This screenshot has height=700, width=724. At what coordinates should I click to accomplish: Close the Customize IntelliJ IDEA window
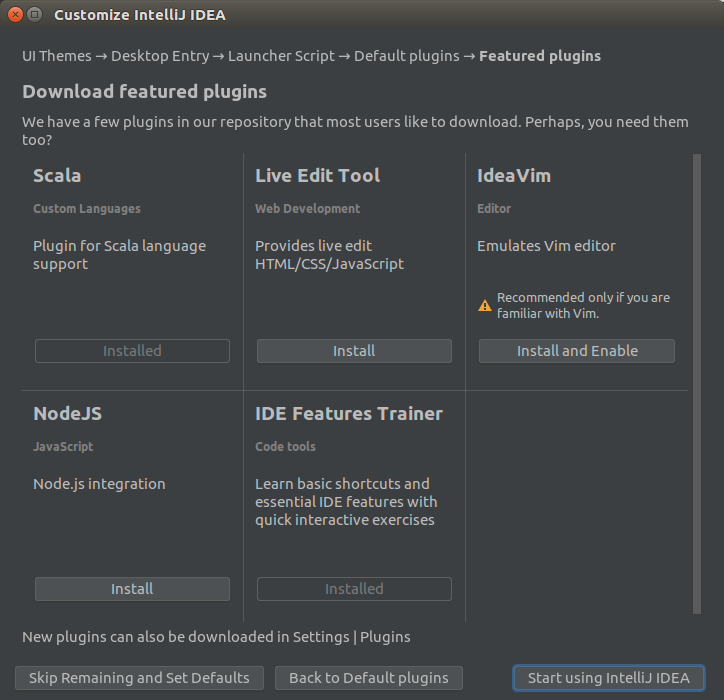pyautogui.click(x=15, y=15)
